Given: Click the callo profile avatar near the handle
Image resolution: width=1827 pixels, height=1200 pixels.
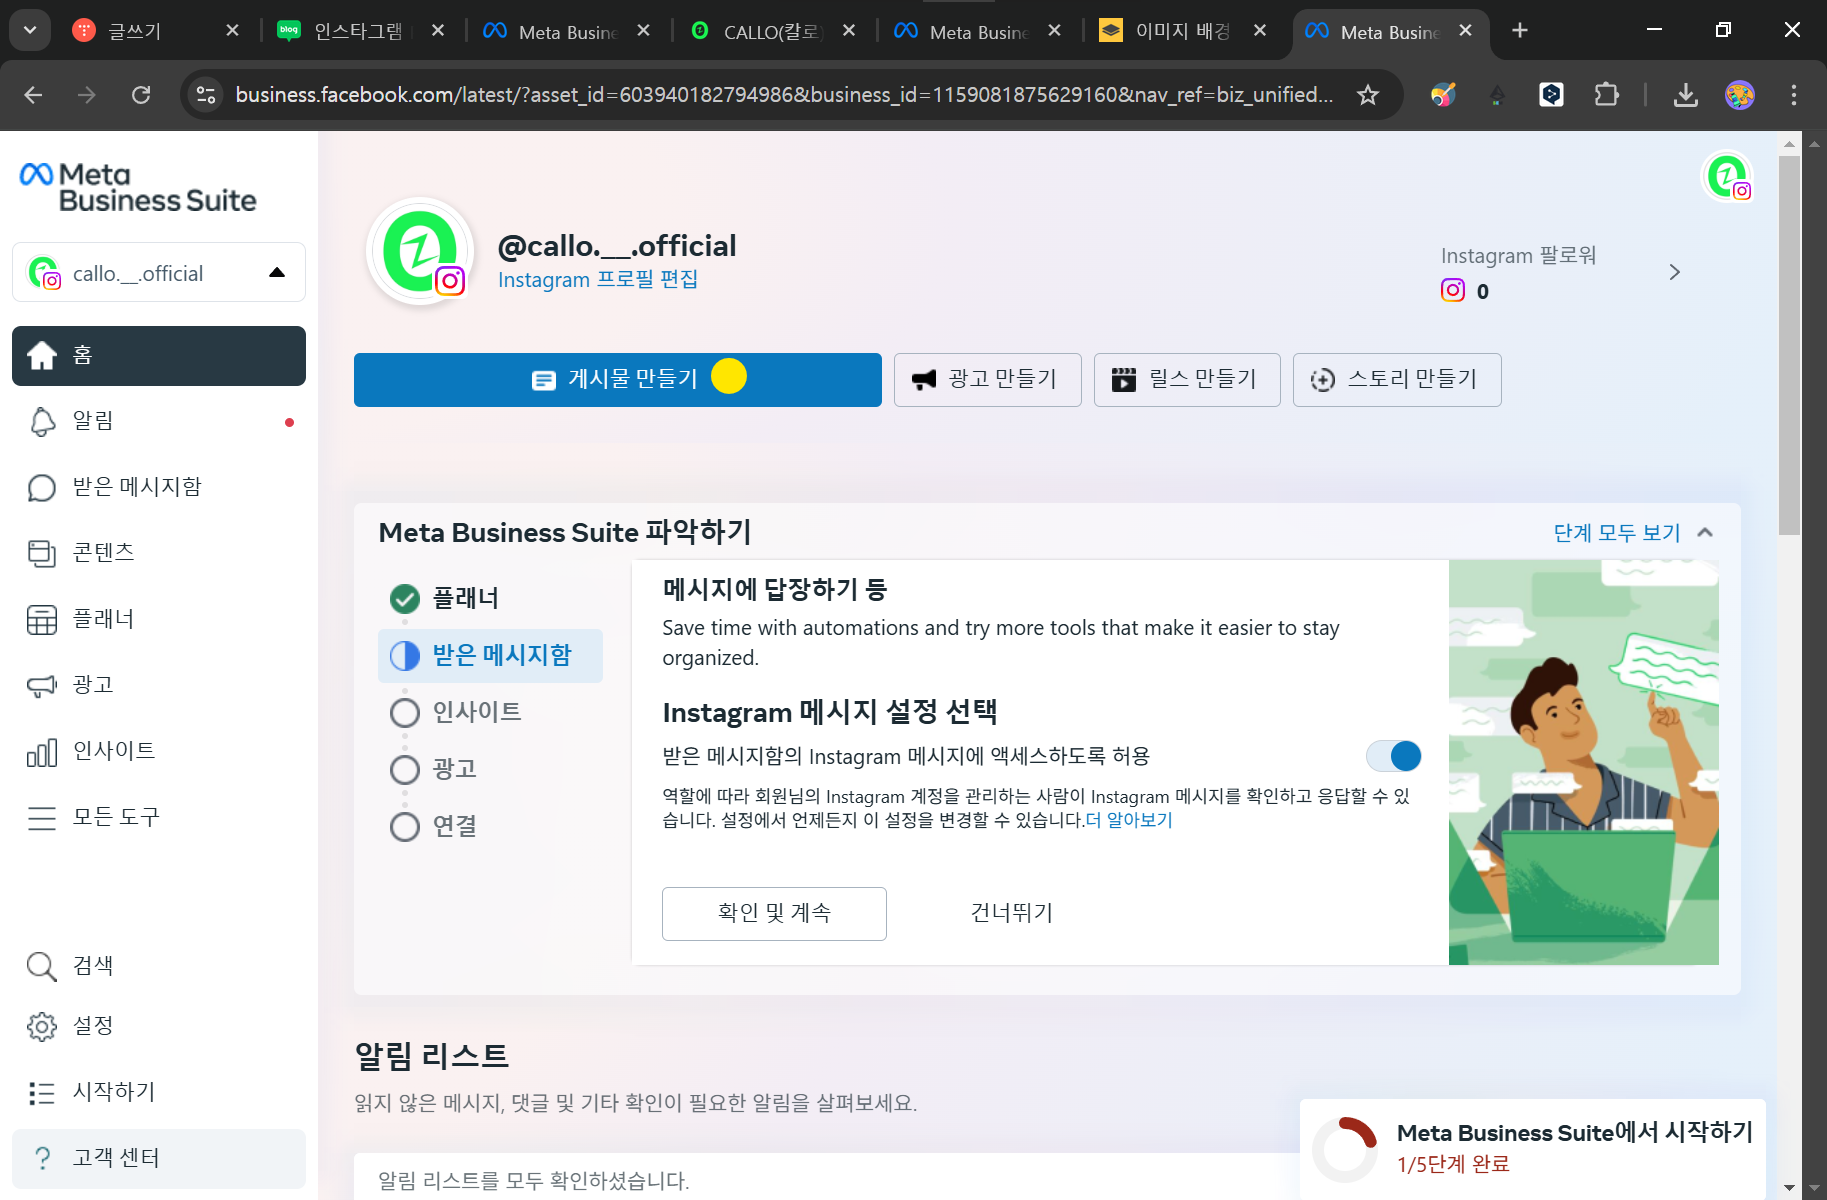Looking at the screenshot, I should (420, 251).
